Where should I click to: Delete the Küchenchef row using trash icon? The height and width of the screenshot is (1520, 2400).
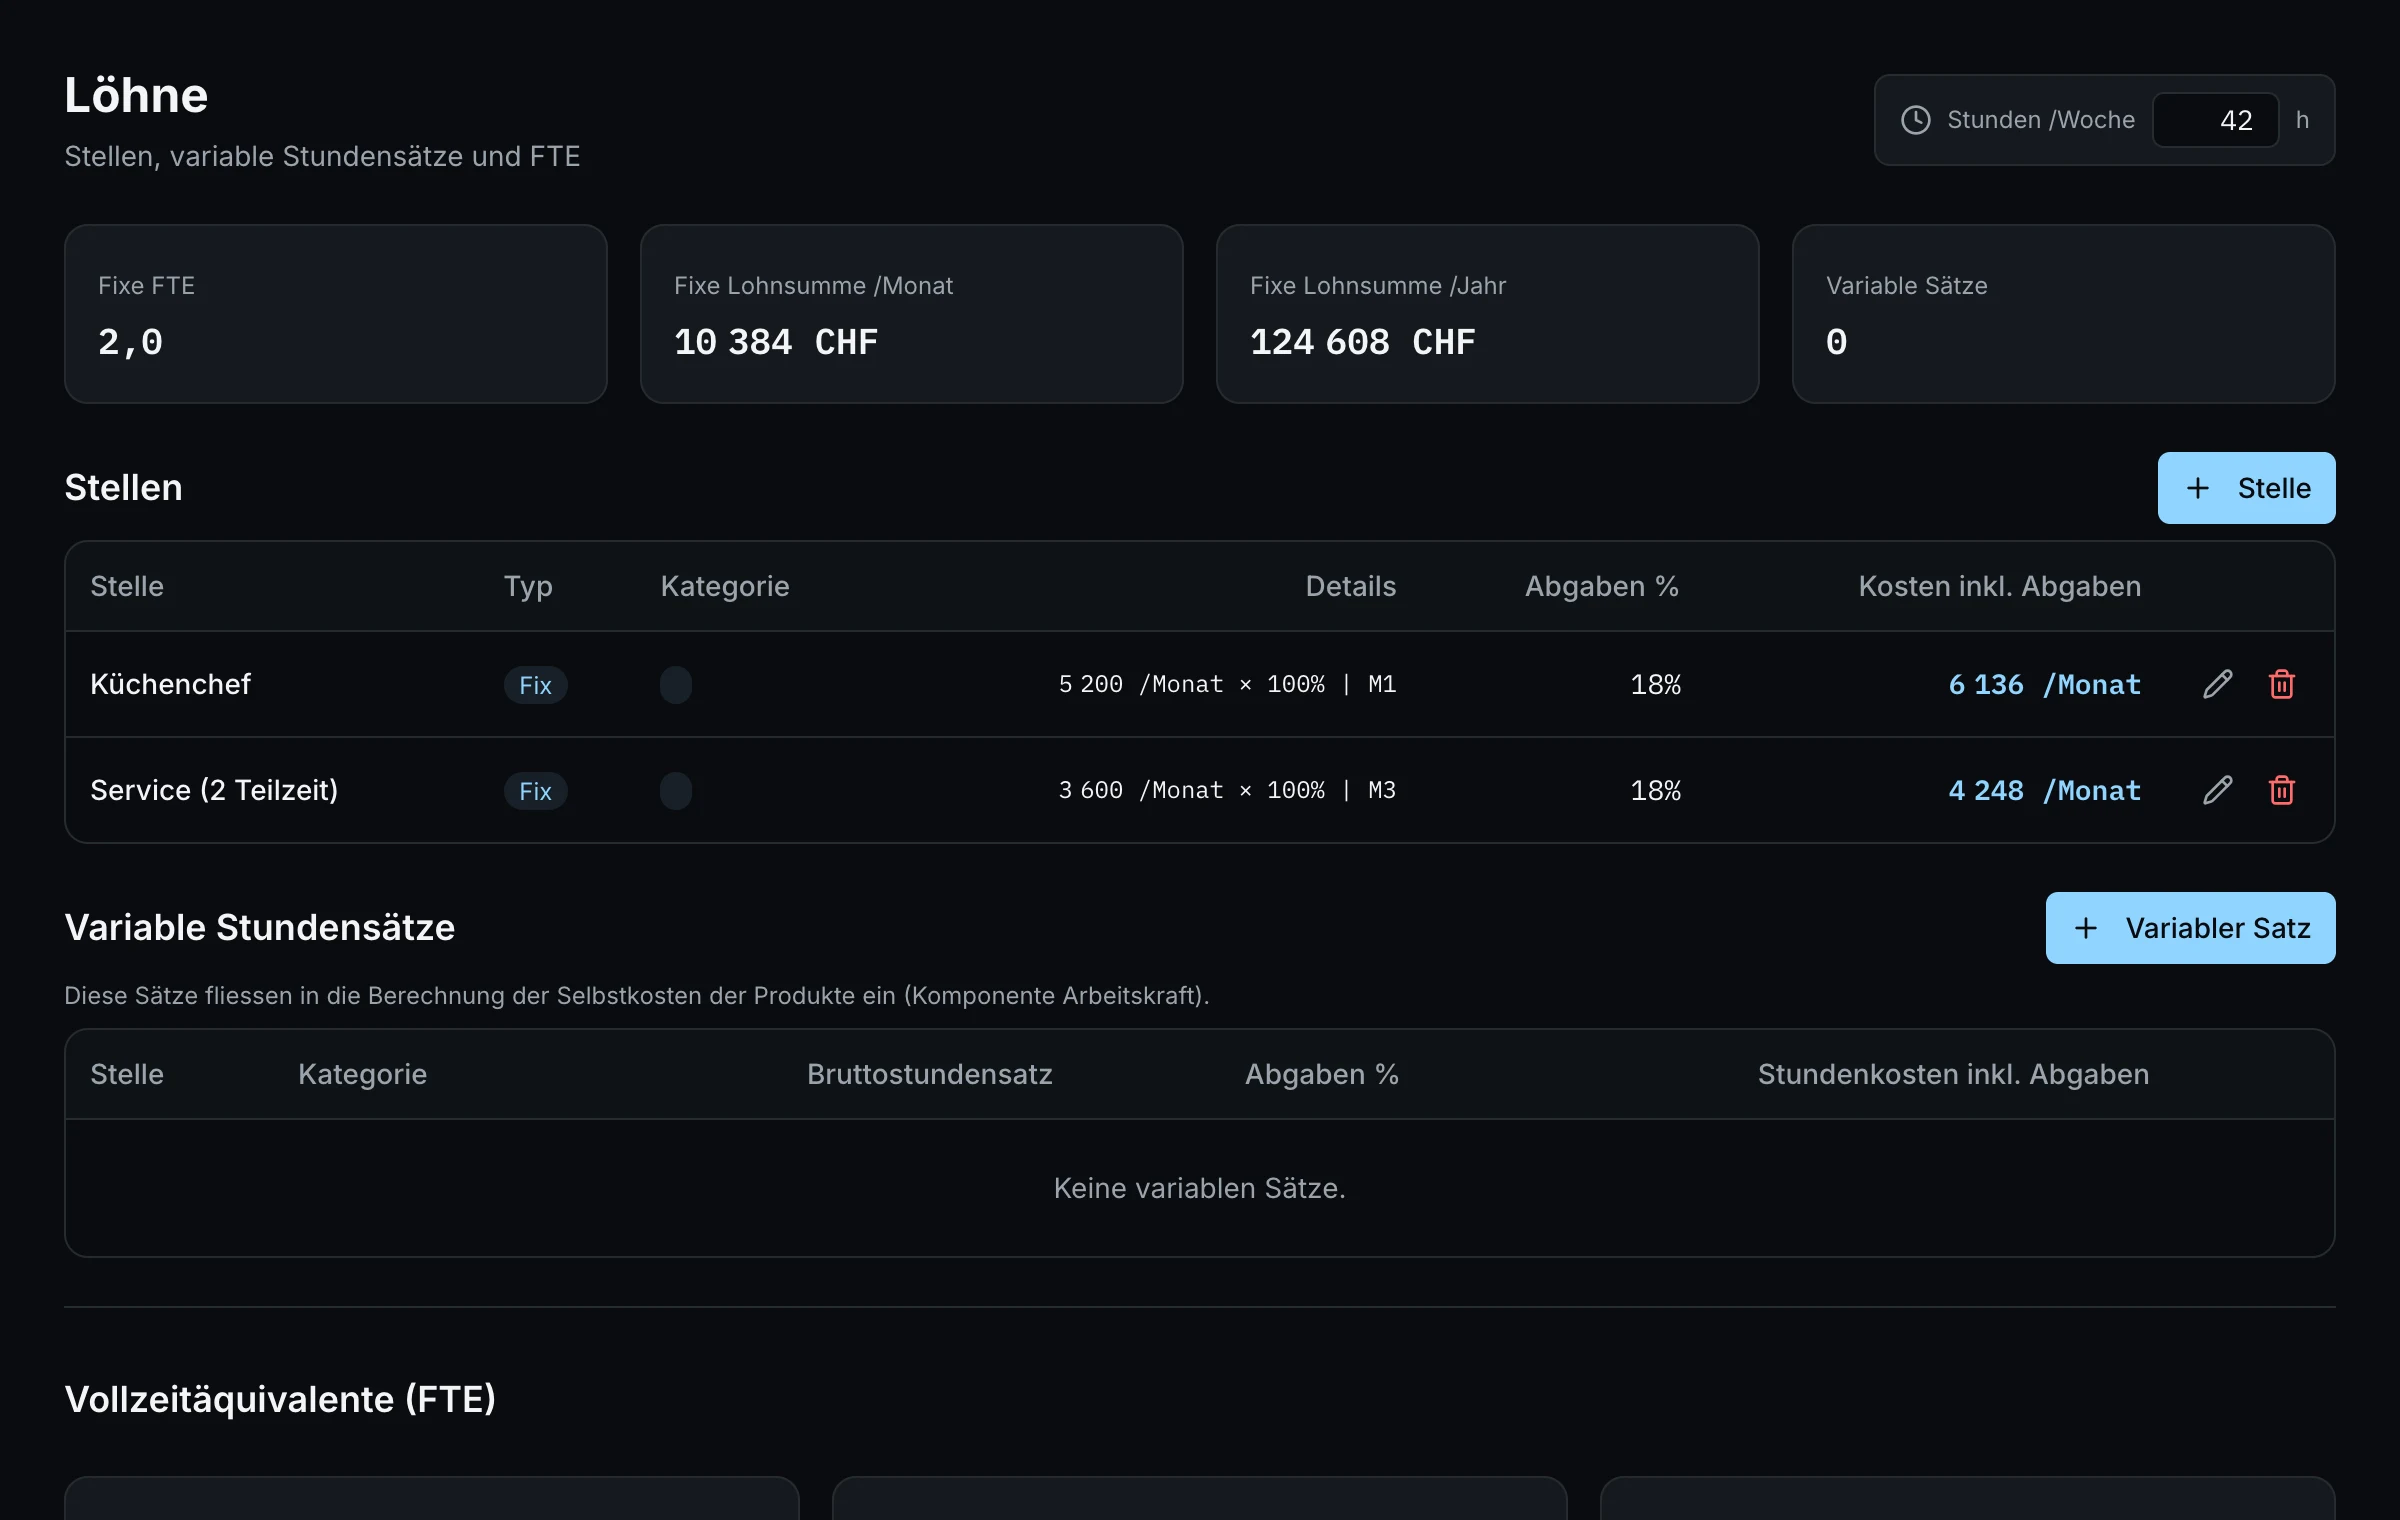coord(2281,684)
